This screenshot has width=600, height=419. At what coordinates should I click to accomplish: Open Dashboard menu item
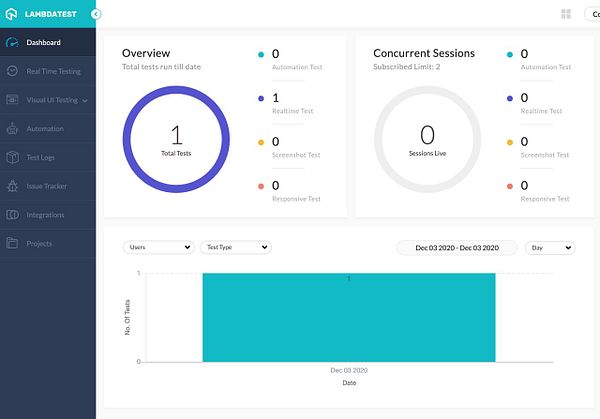click(48, 42)
